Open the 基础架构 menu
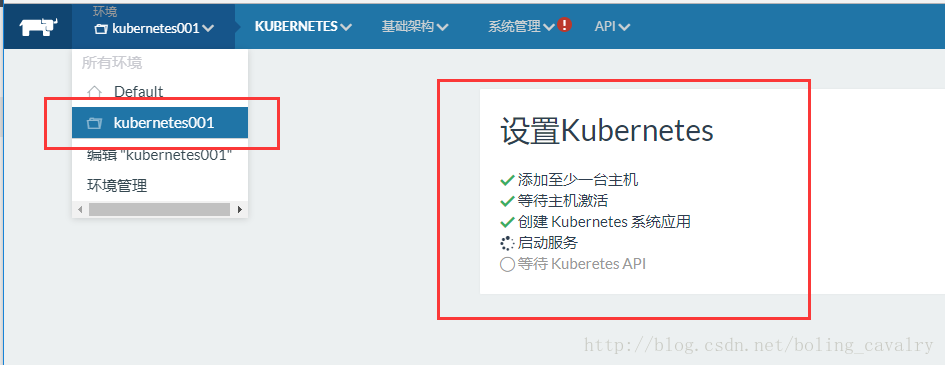 pos(415,27)
